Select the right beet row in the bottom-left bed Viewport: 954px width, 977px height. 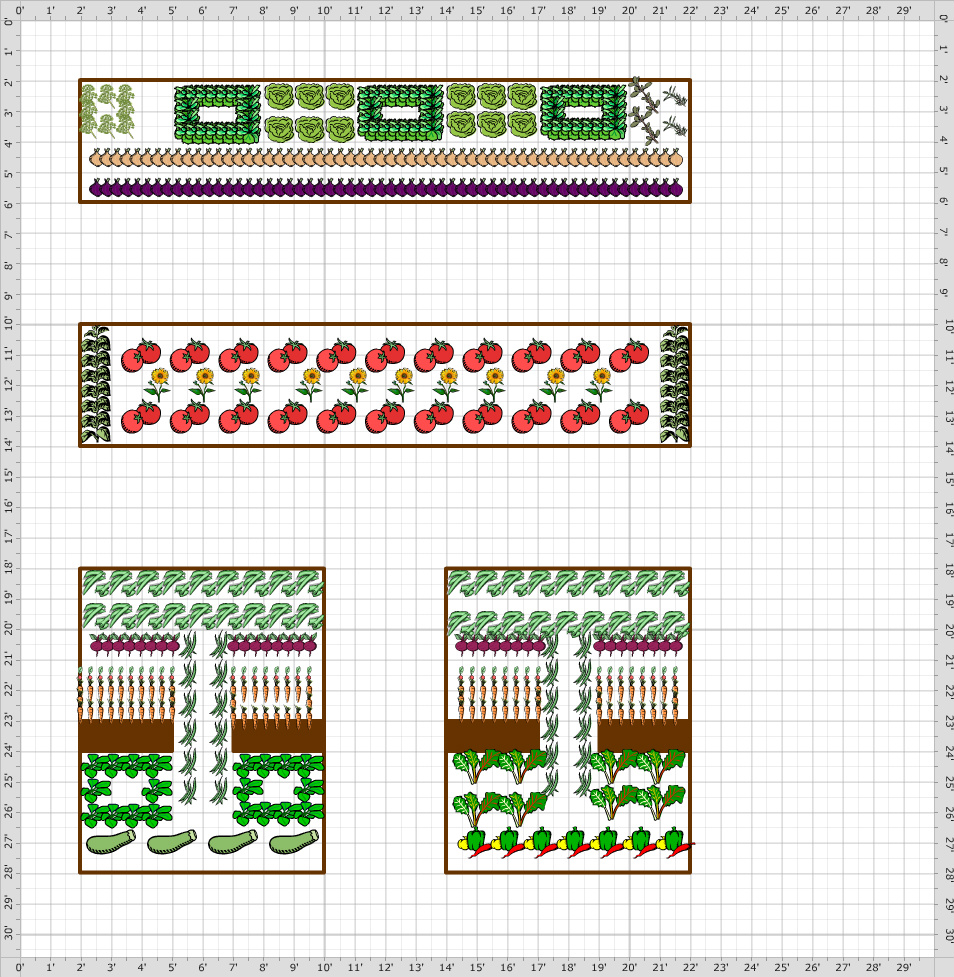pos(272,644)
